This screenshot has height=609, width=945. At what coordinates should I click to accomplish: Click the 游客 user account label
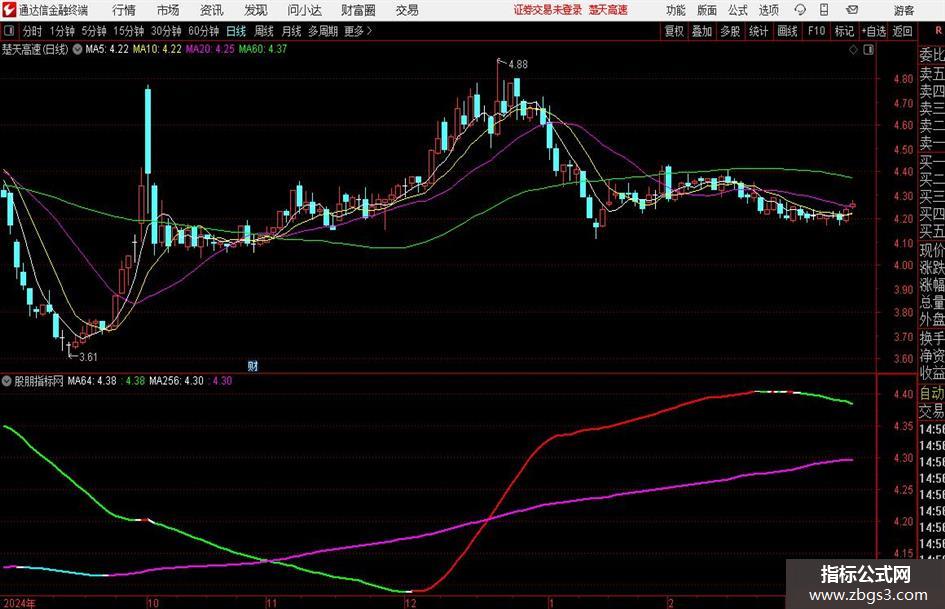pyautogui.click(x=904, y=10)
